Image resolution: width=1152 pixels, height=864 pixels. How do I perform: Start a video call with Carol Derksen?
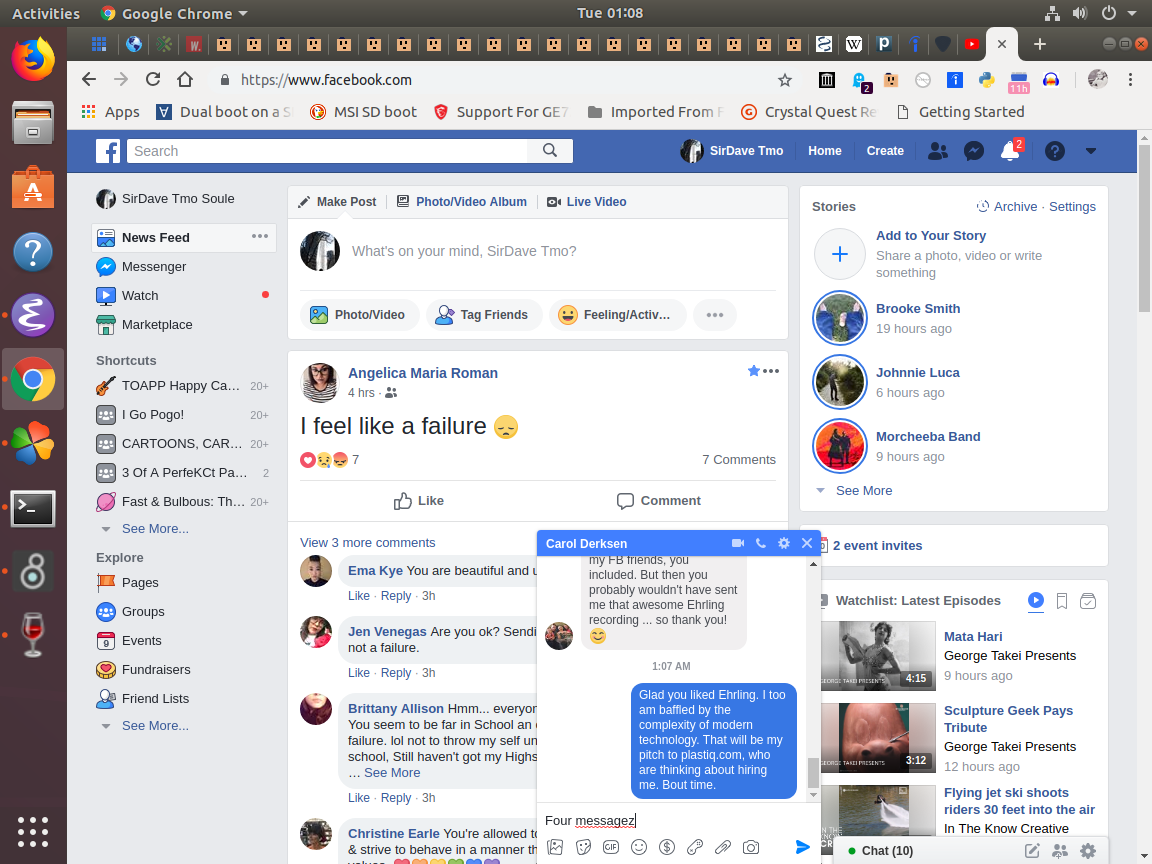pyautogui.click(x=738, y=543)
